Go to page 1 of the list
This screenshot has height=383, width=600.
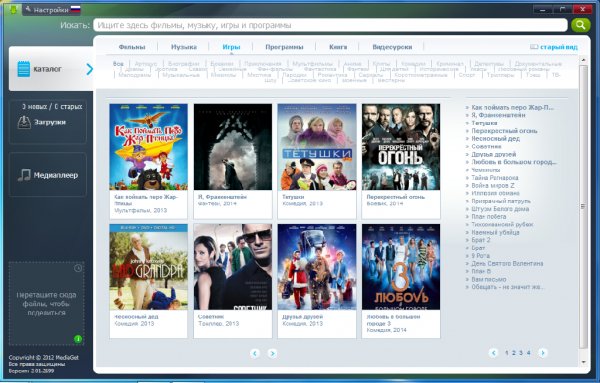click(x=507, y=353)
